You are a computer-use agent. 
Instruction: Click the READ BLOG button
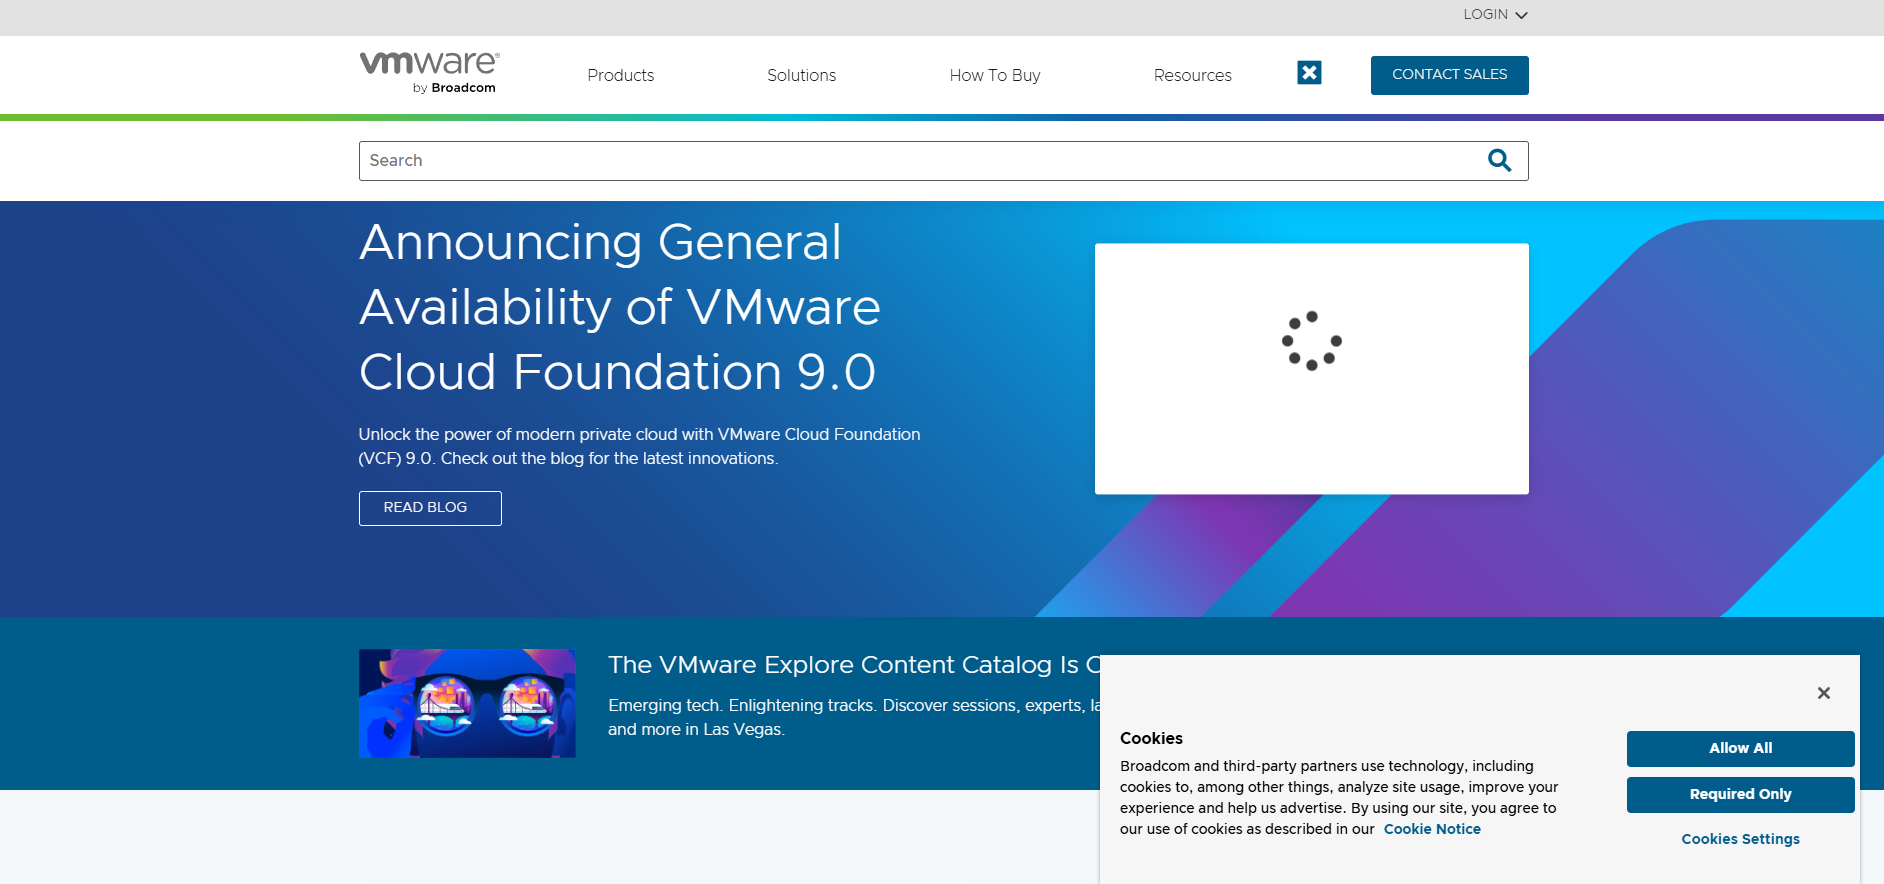[430, 508]
